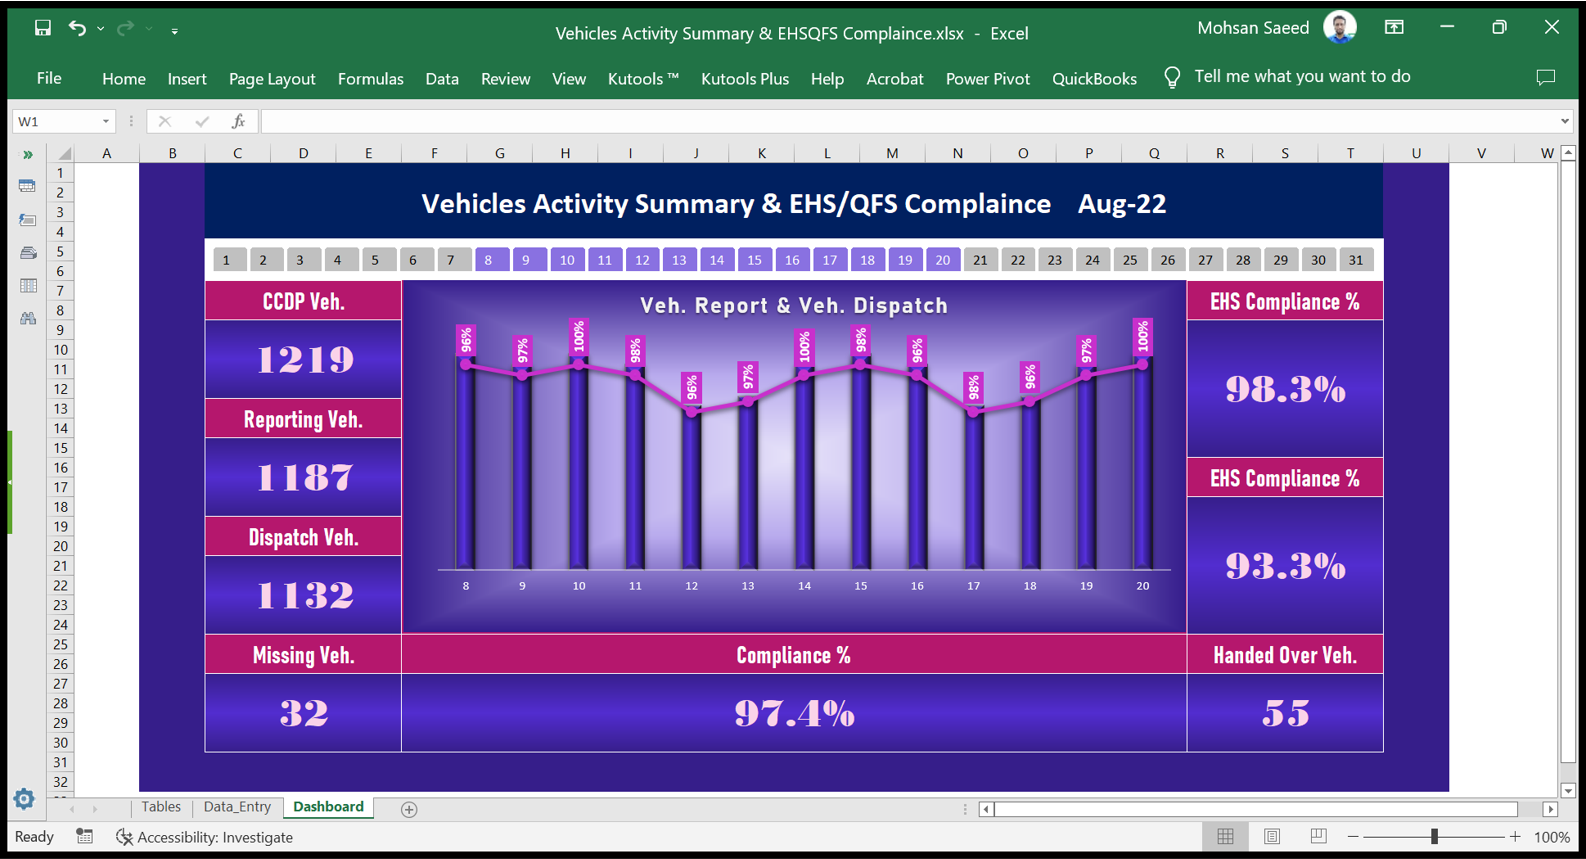The height and width of the screenshot is (859, 1586).
Task: Switch to Page Layout view
Action: click(1272, 837)
